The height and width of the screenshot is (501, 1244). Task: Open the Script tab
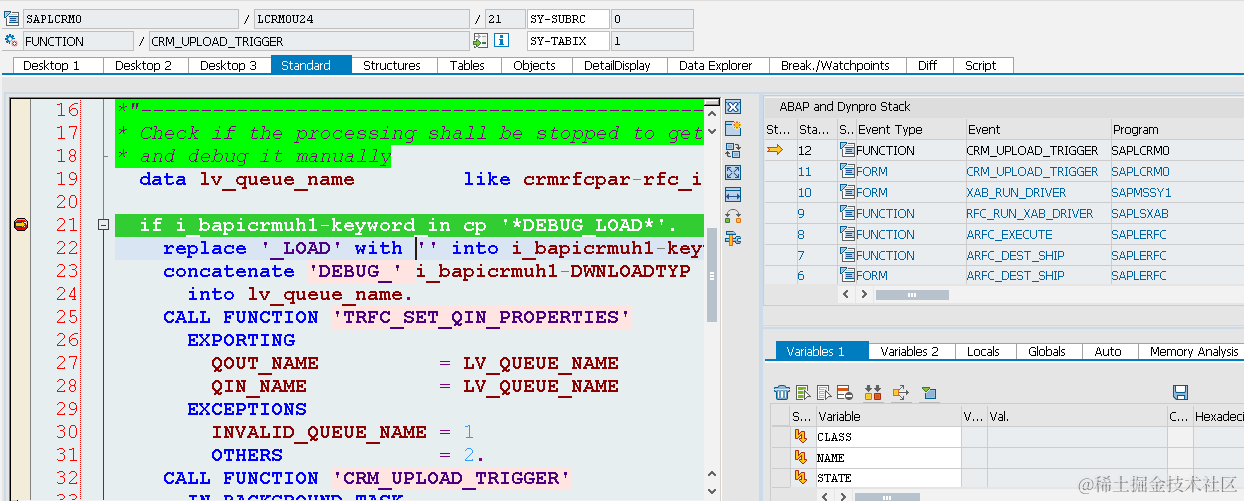[x=981, y=65]
